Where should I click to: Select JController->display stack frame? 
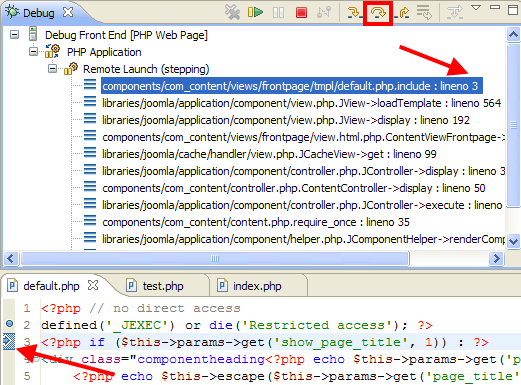click(303, 171)
